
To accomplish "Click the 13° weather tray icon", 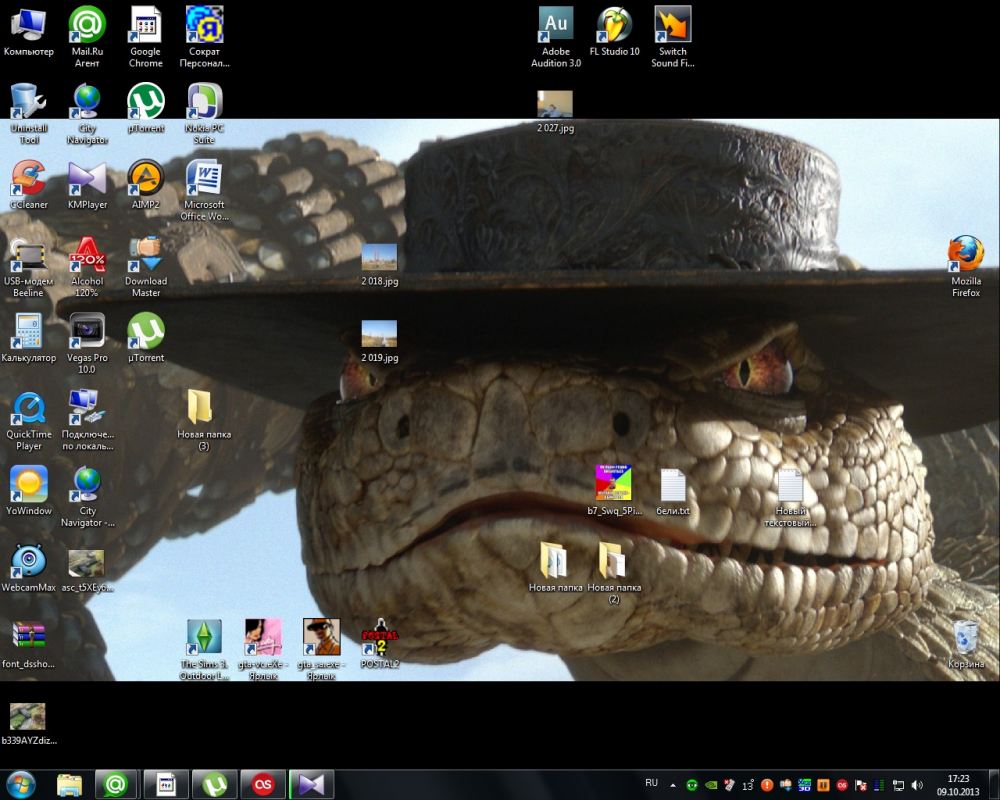I will (748, 785).
